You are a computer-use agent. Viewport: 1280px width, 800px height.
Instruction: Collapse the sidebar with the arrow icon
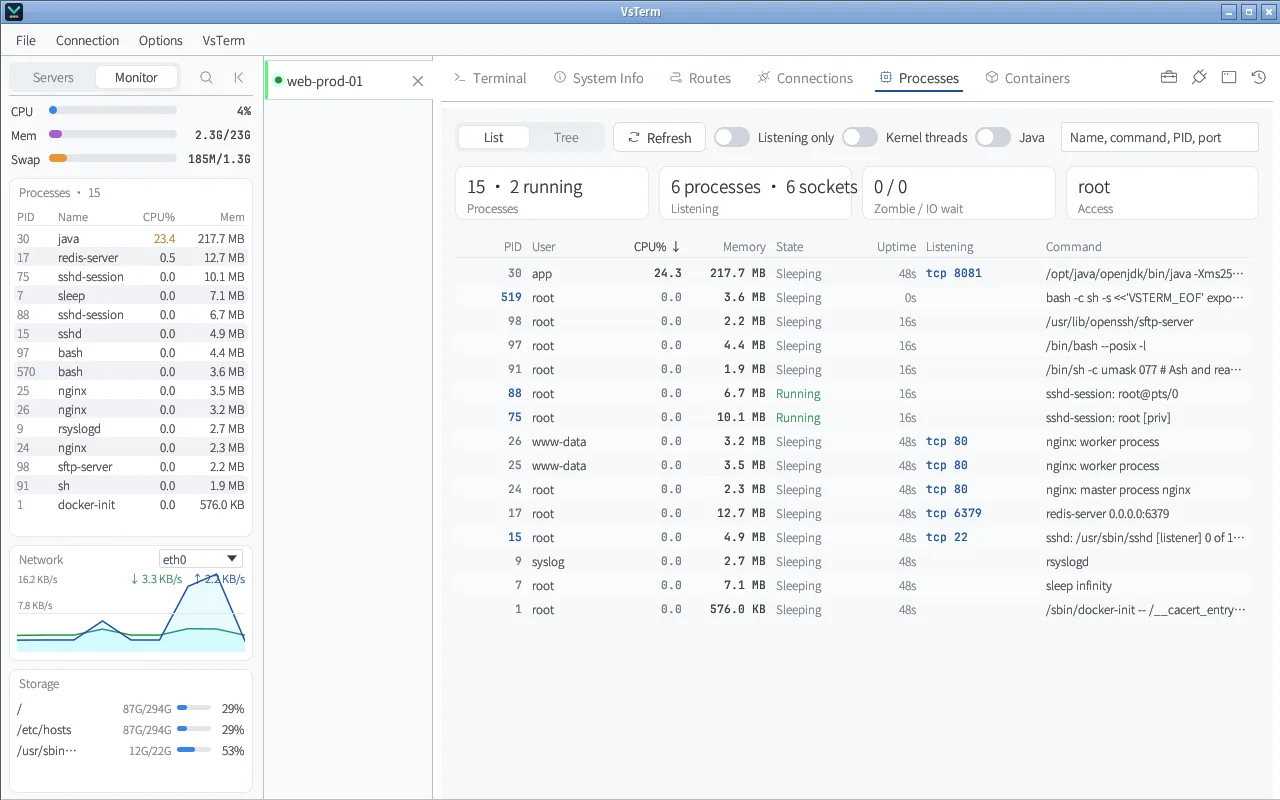(238, 77)
